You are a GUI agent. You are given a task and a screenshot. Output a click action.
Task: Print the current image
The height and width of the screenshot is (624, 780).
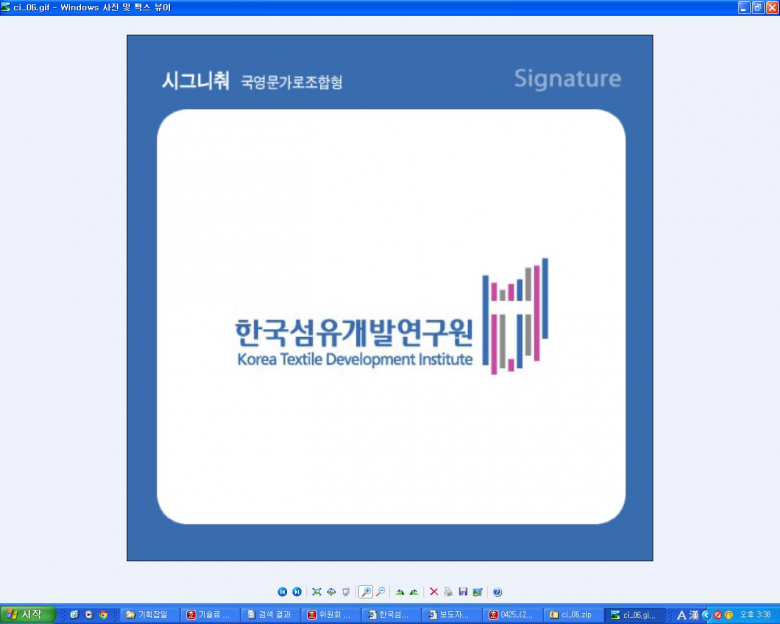[448, 592]
